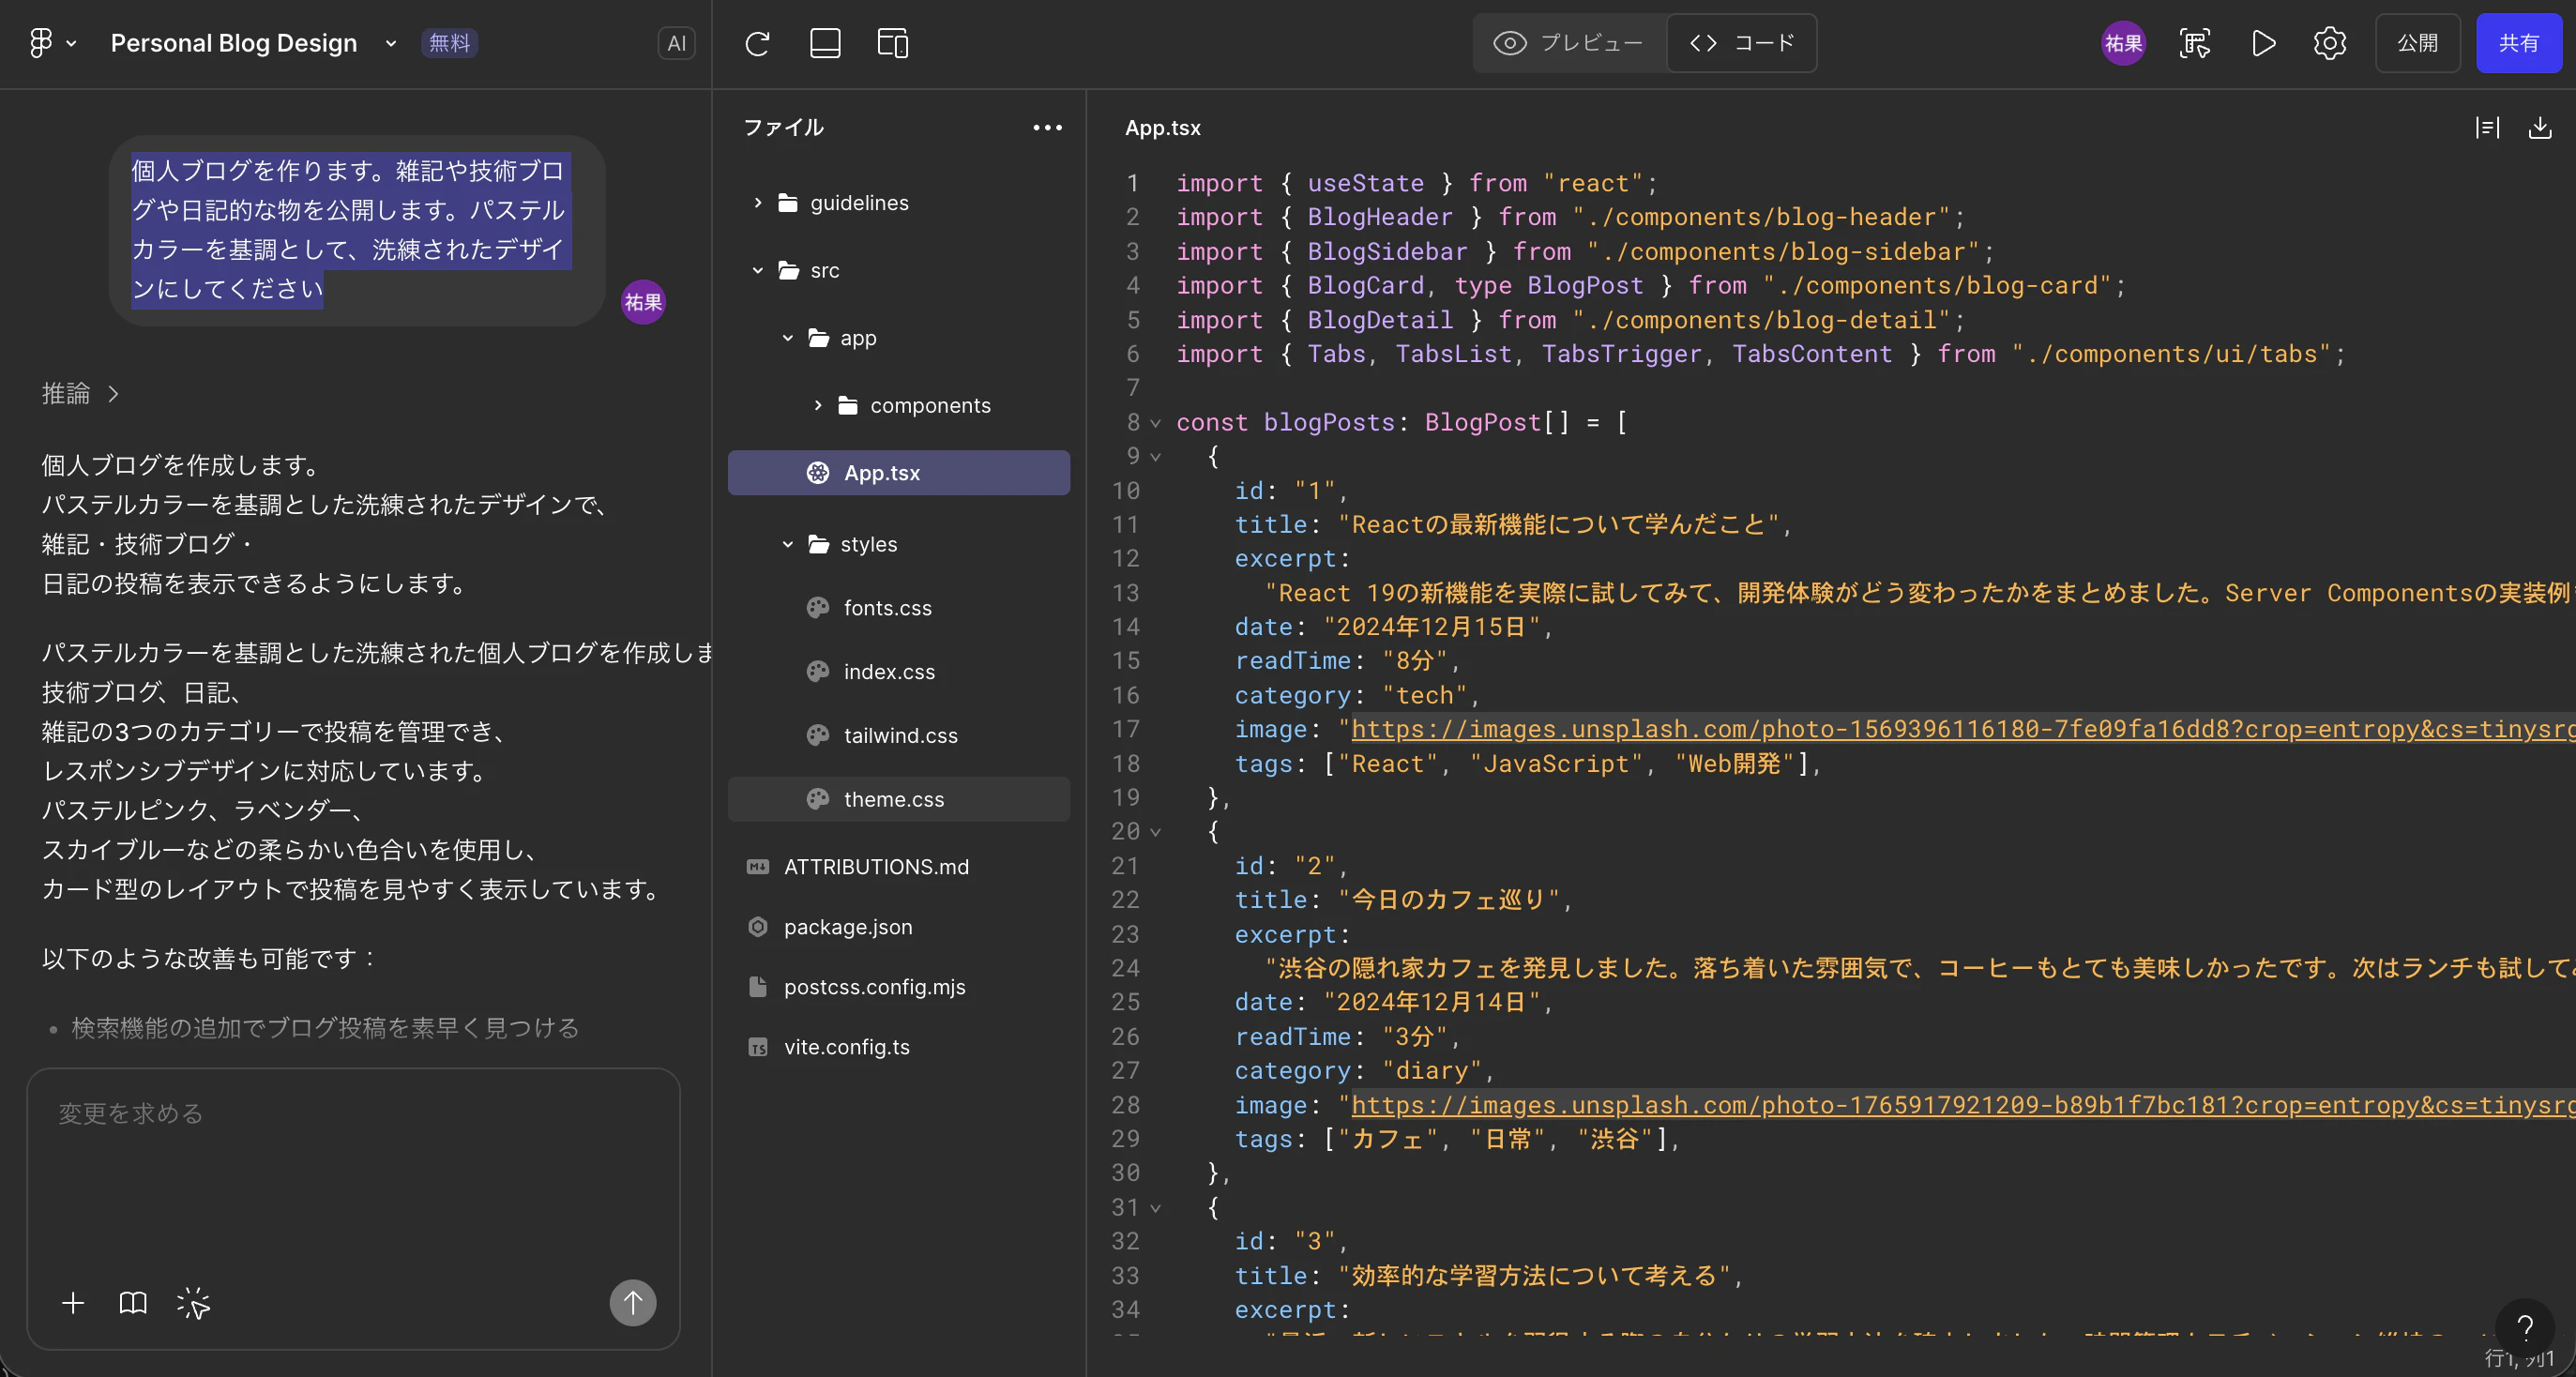This screenshot has height=1377, width=2576.
Task: Click the 公開 publish button
Action: click(x=2417, y=43)
